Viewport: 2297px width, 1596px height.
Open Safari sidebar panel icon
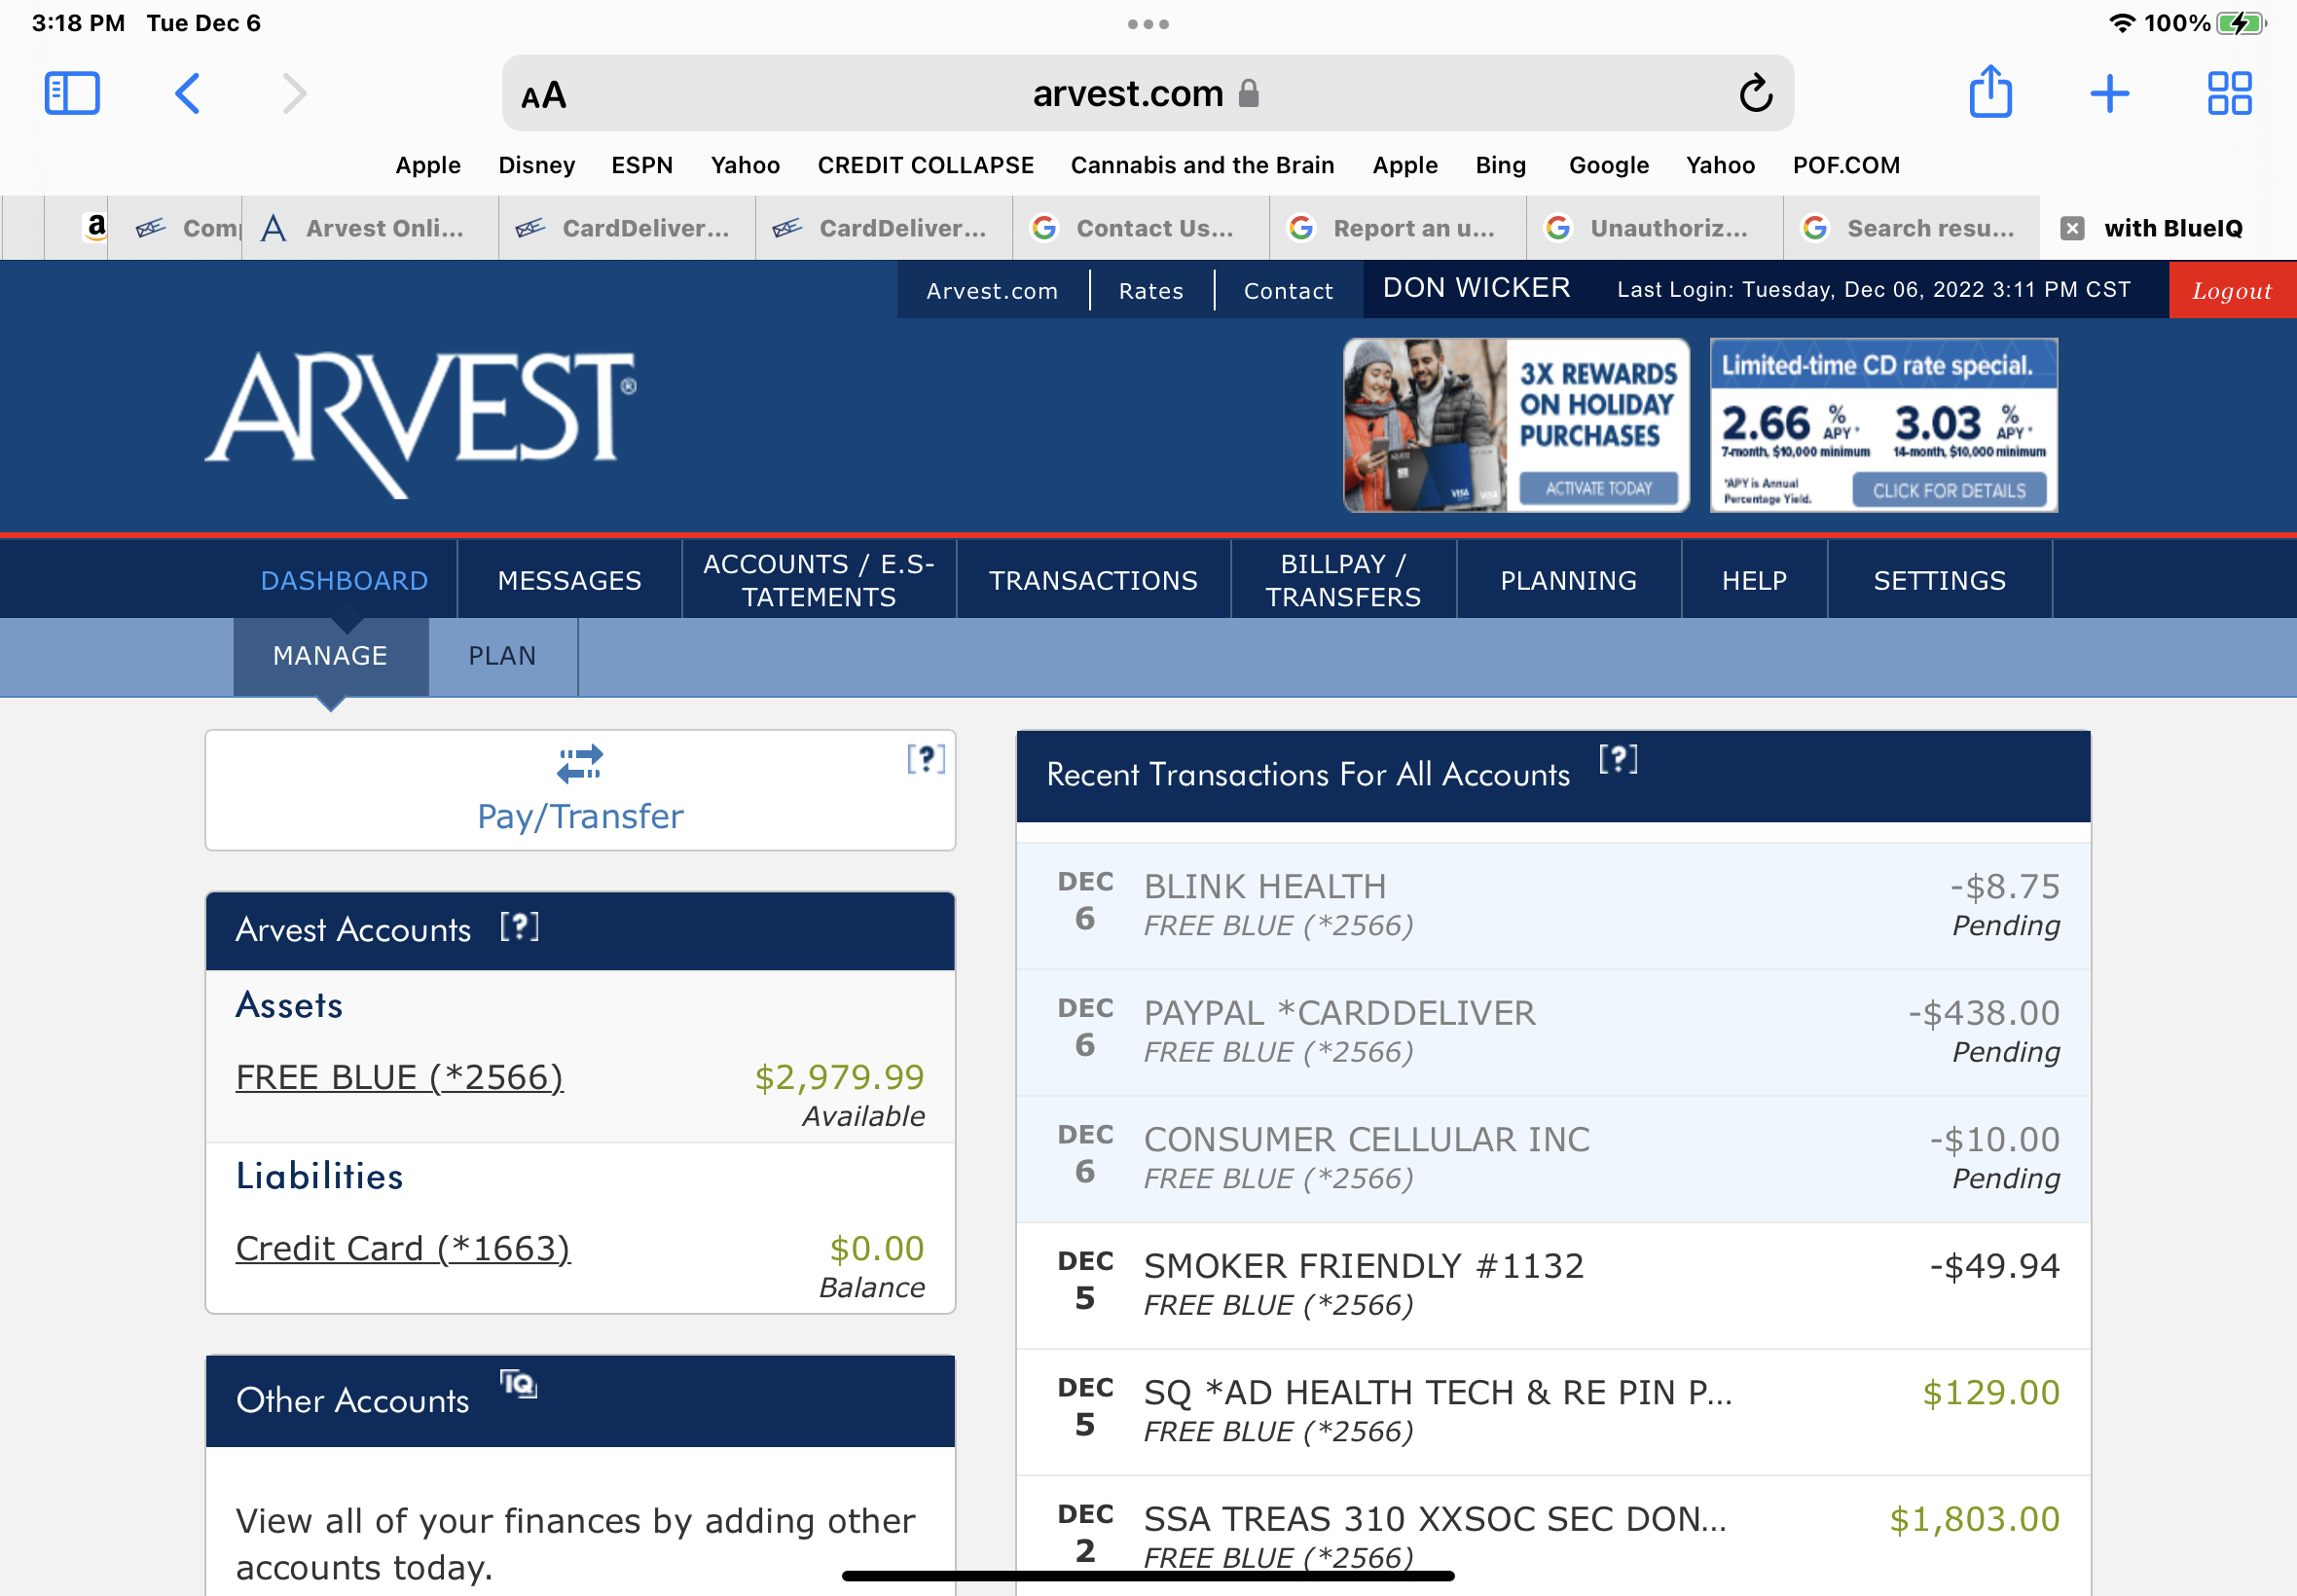pos(72,94)
